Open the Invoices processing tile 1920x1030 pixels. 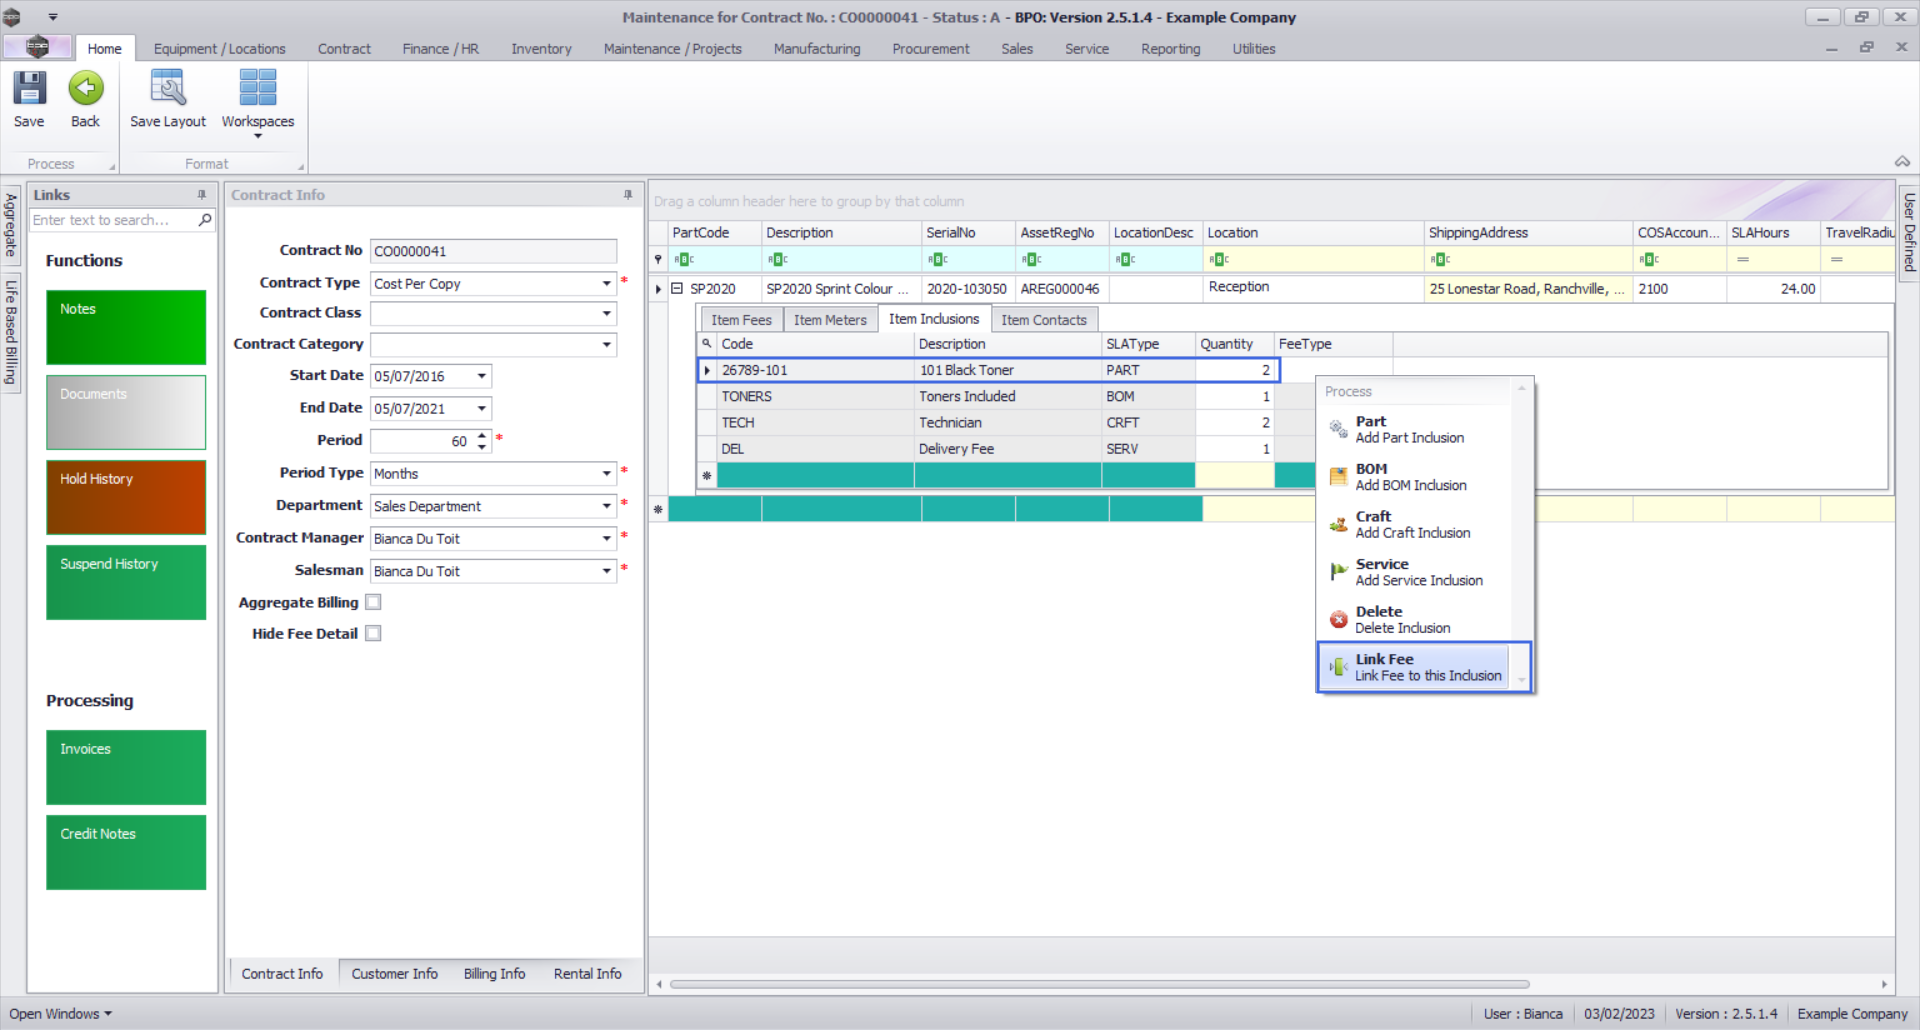coord(126,767)
